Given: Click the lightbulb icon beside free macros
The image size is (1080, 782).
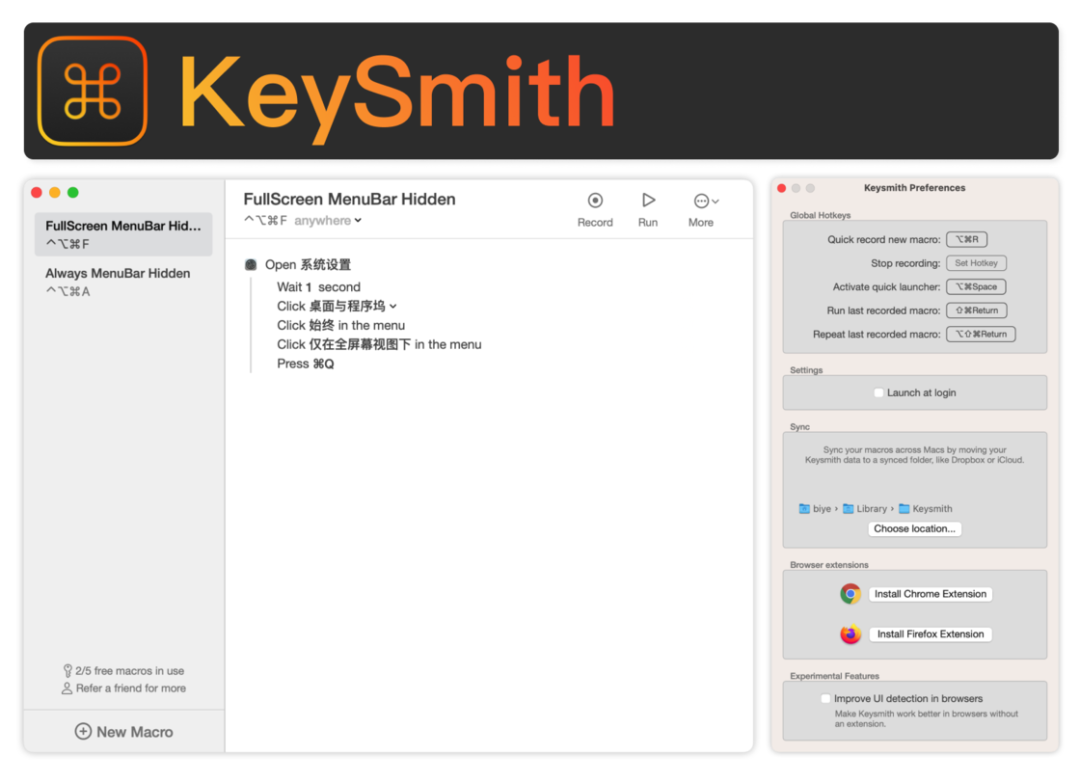Looking at the screenshot, I should click(68, 670).
